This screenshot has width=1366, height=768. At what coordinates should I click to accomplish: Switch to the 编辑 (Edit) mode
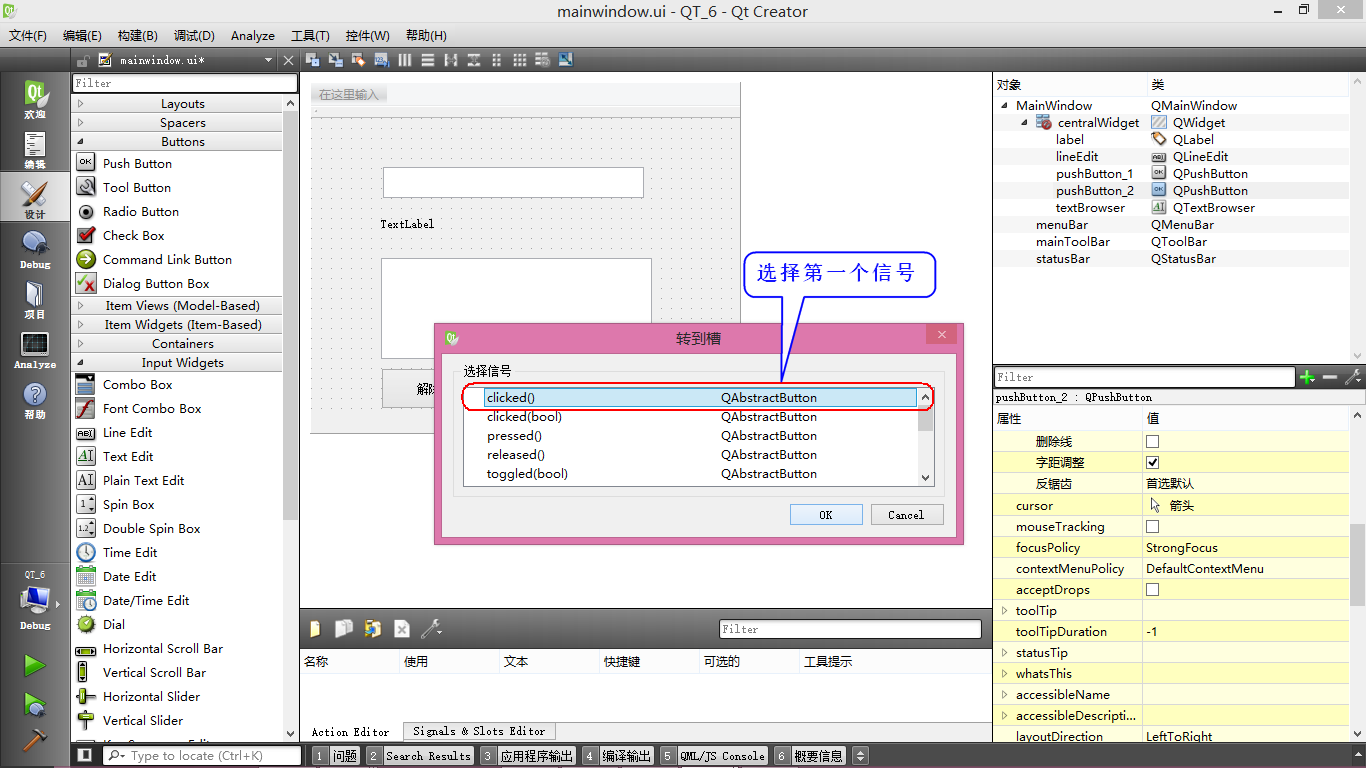[35, 150]
